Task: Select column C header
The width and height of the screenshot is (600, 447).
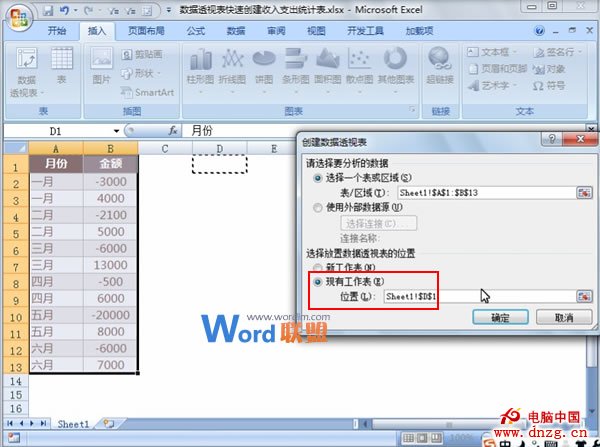Action: pyautogui.click(x=165, y=148)
